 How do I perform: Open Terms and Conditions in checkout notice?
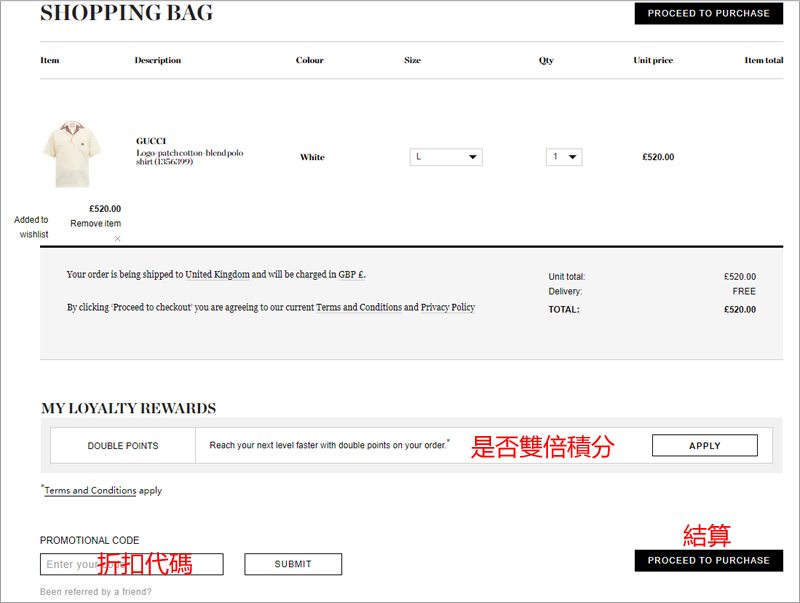coord(358,308)
